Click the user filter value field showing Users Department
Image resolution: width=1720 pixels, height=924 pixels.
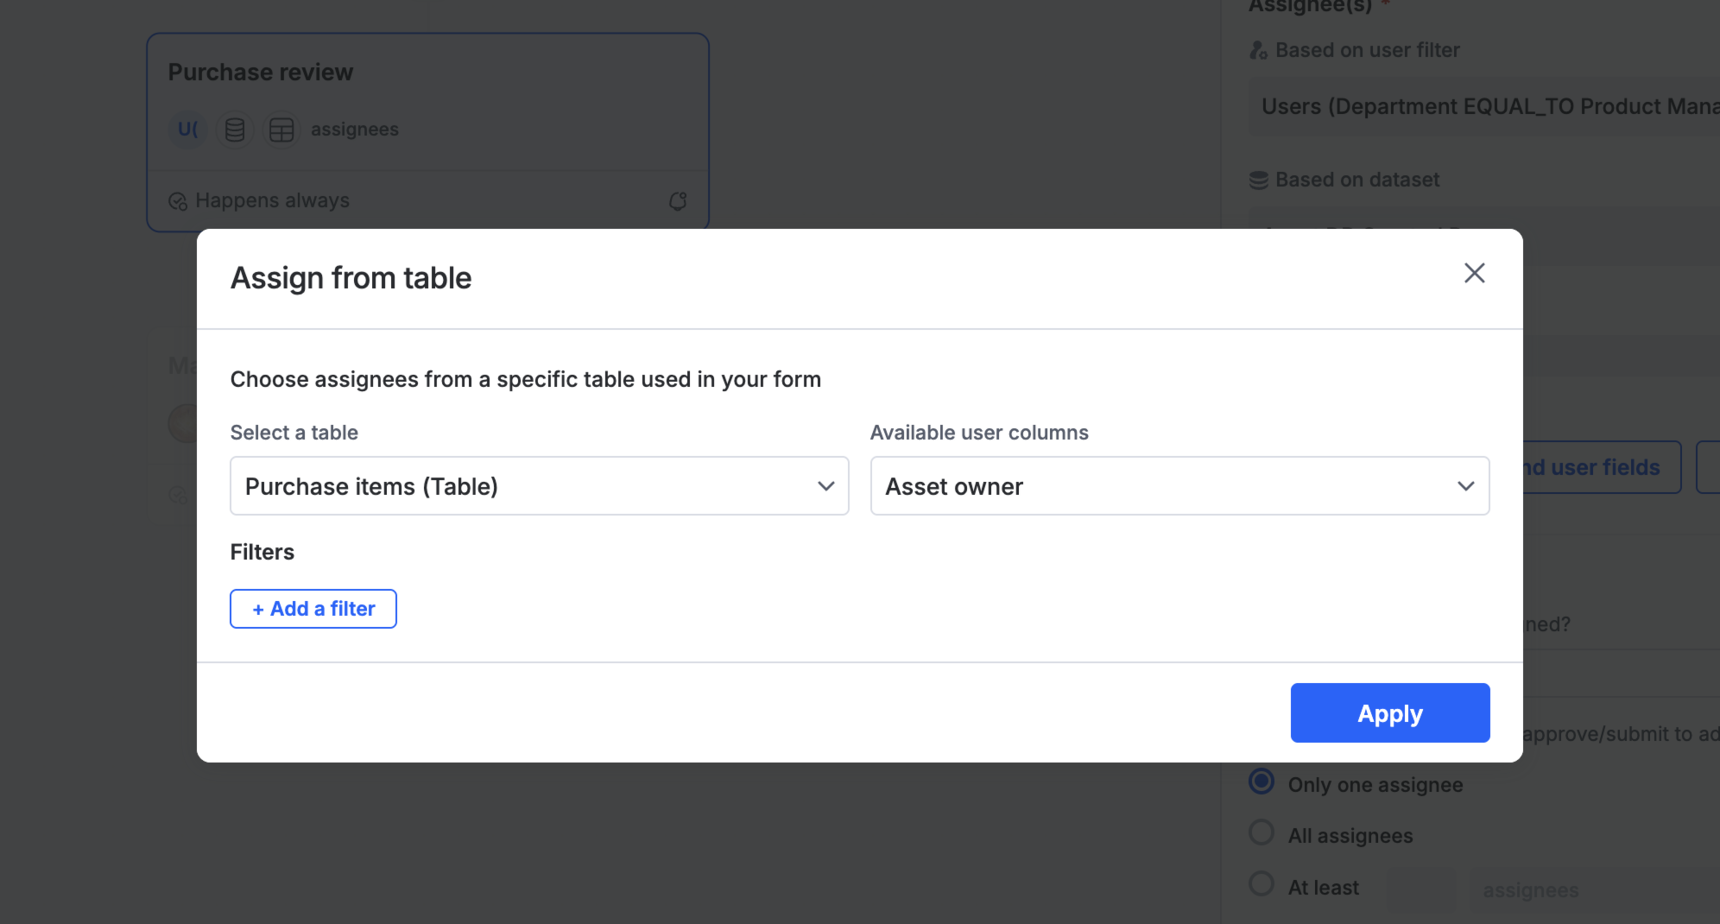click(1484, 106)
